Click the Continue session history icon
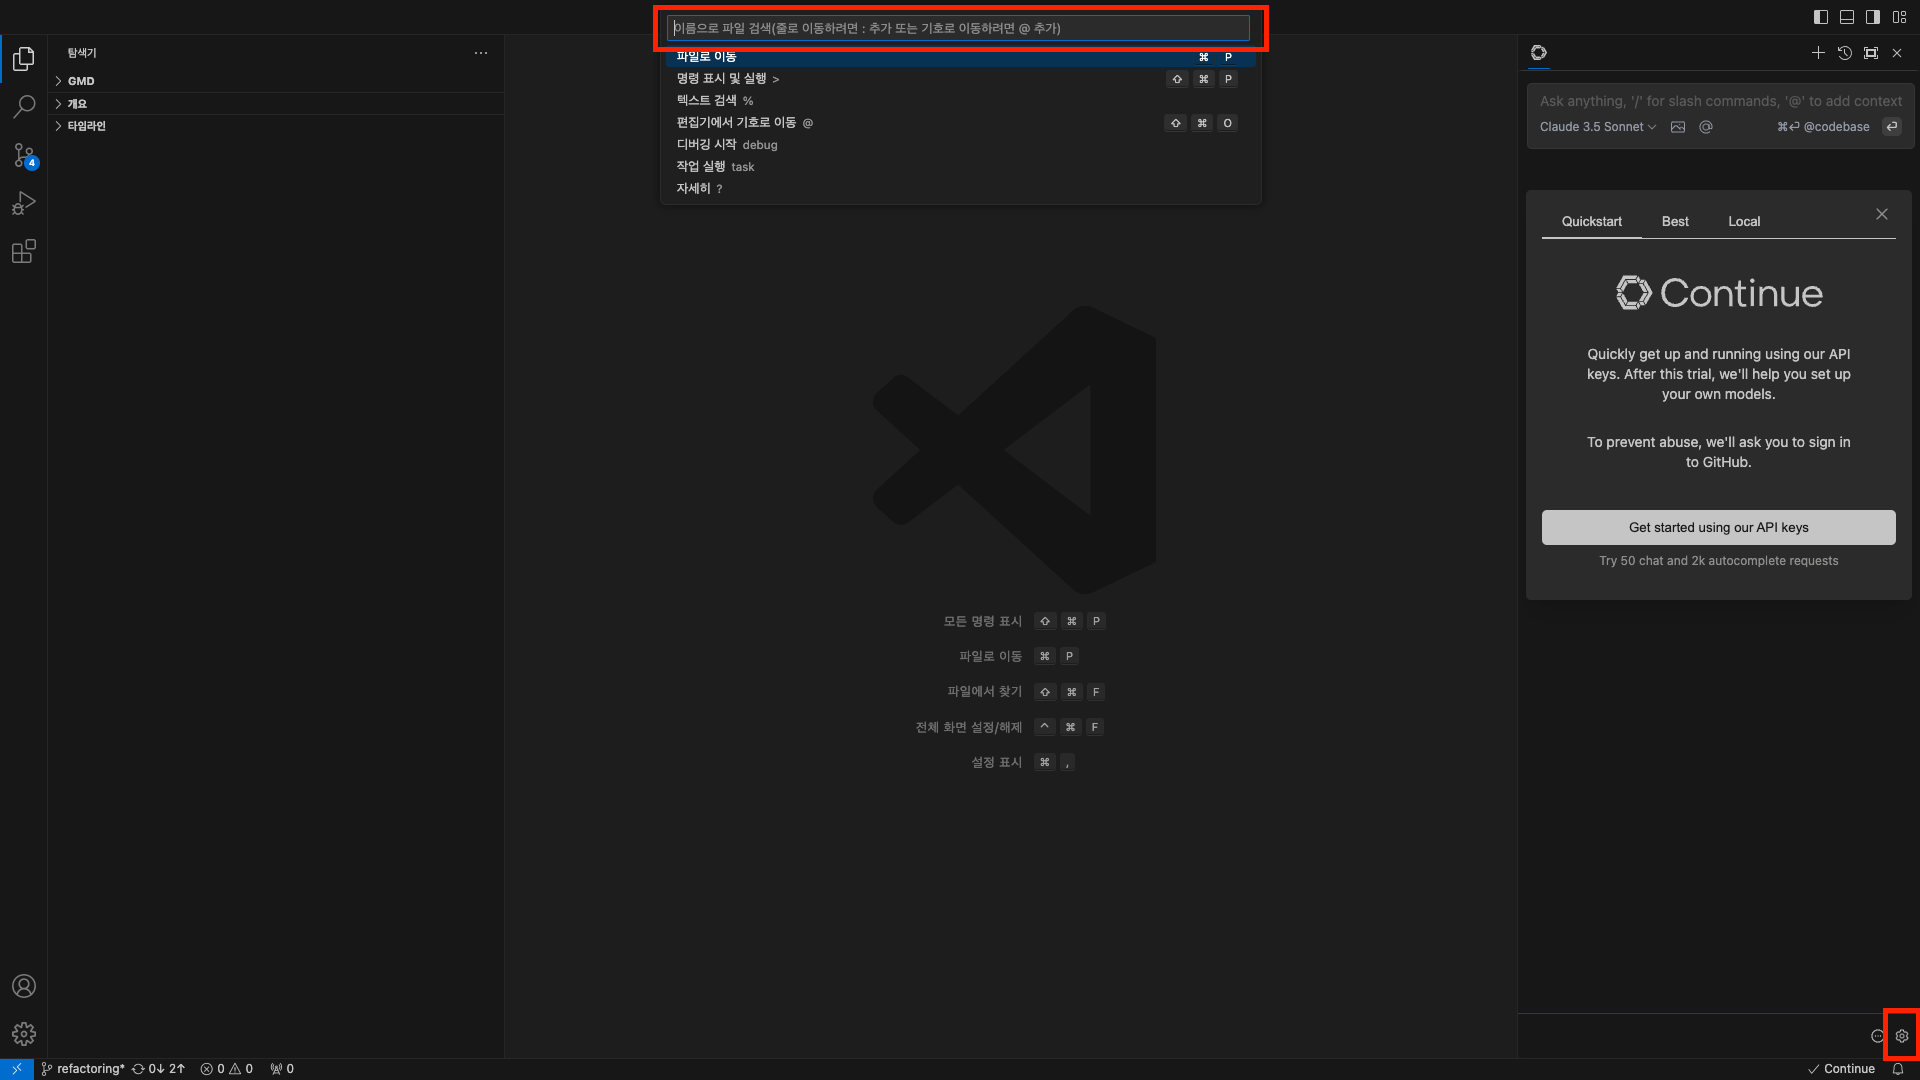 [1845, 53]
